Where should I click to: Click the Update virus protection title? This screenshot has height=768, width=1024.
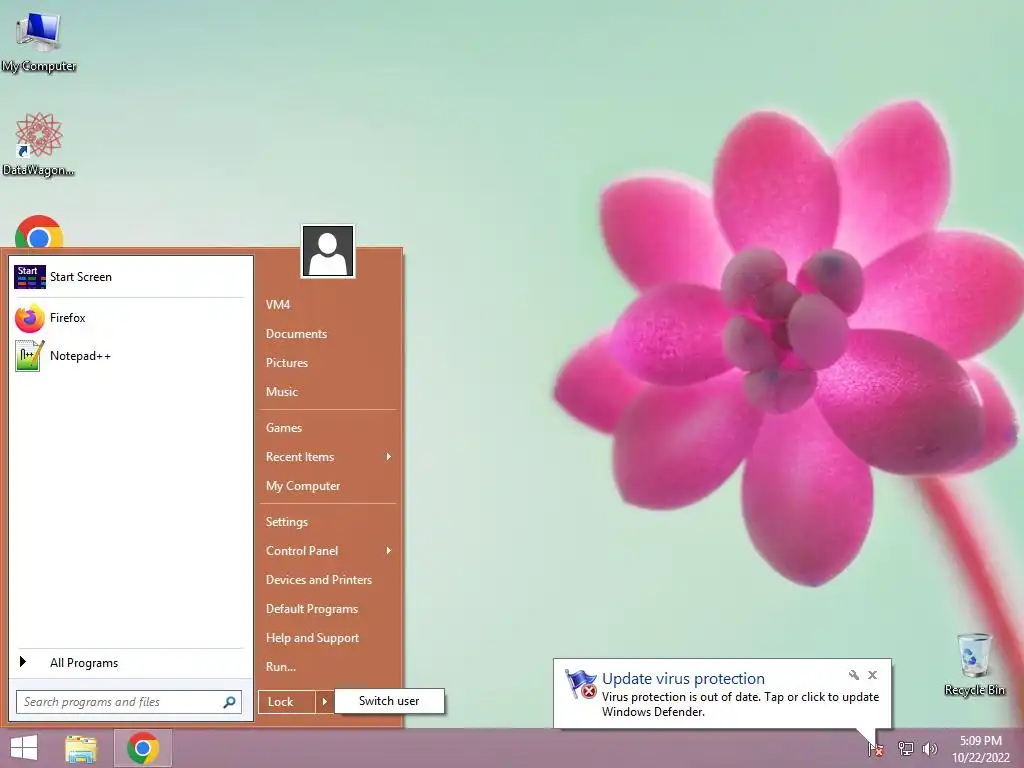point(683,679)
